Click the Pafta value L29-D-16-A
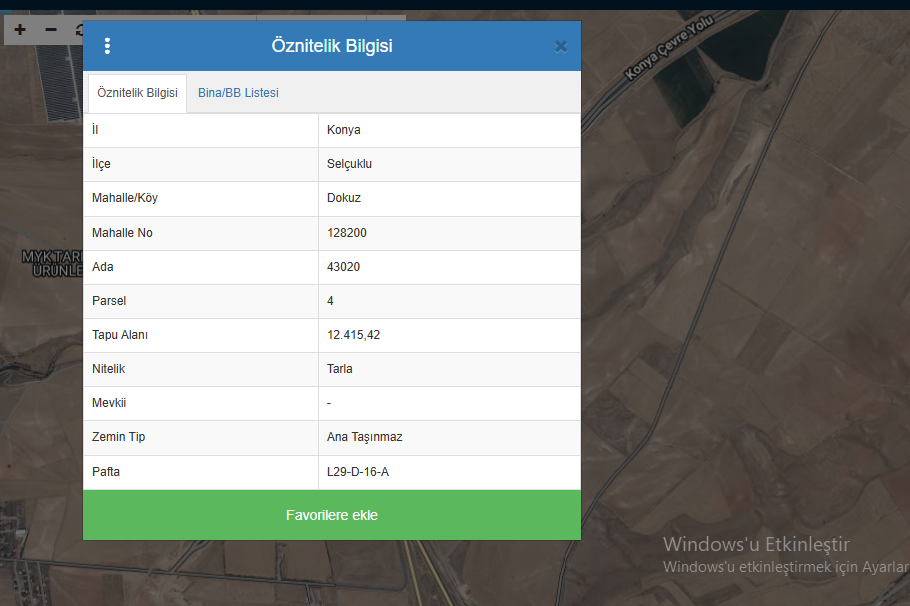Image resolution: width=910 pixels, height=606 pixels. [358, 472]
